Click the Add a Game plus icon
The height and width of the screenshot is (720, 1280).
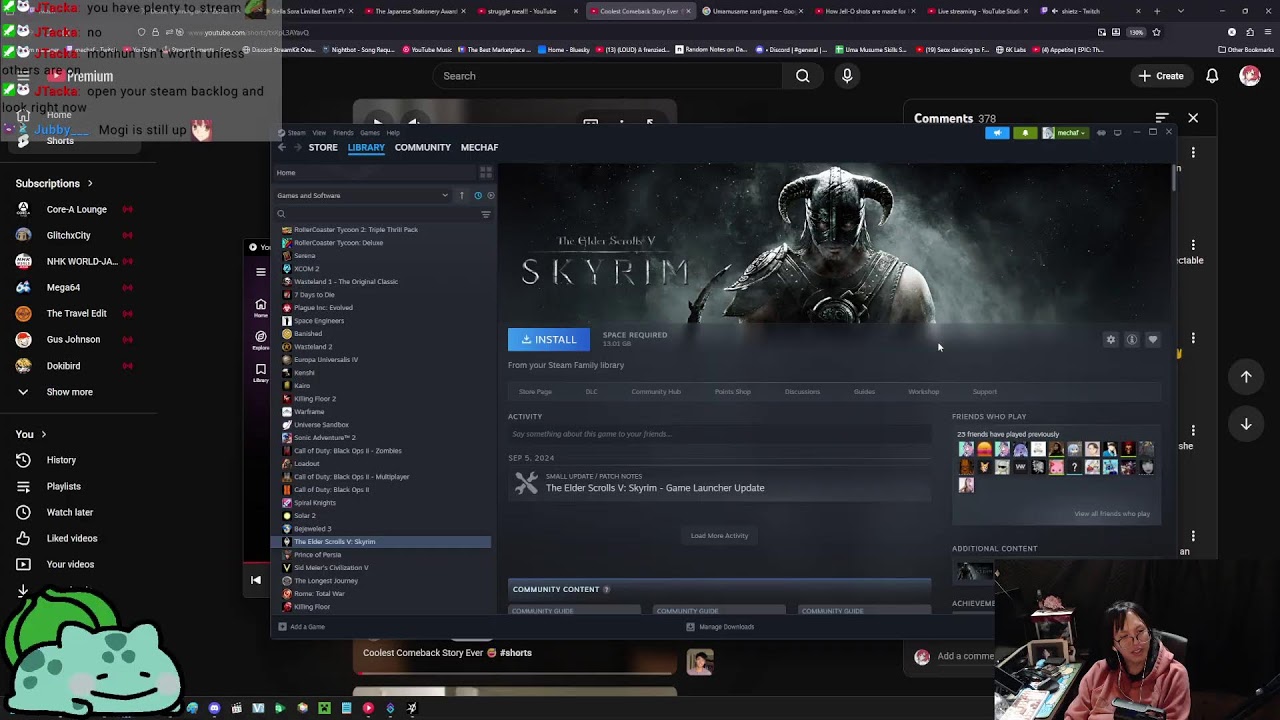click(282, 627)
